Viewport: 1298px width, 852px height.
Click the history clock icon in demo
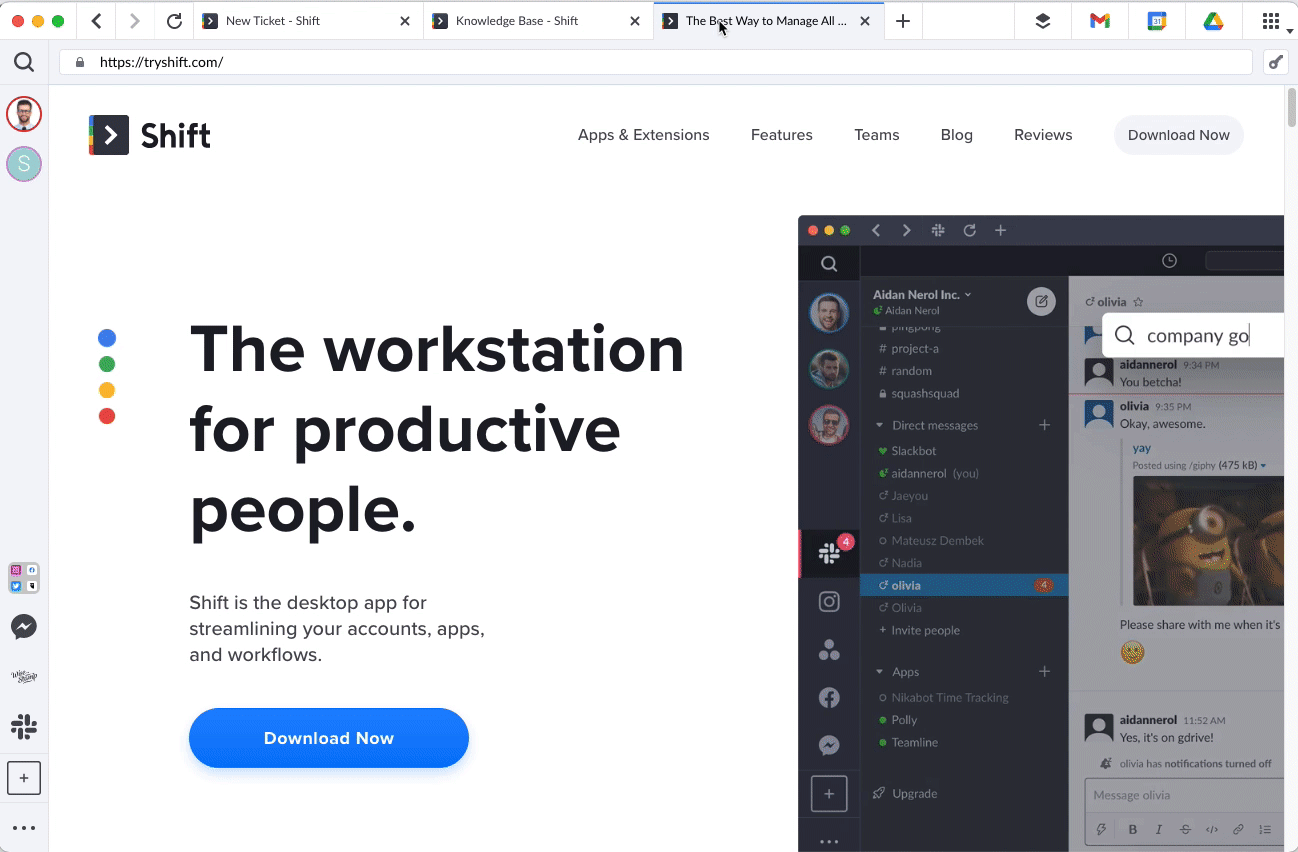coord(1169,261)
